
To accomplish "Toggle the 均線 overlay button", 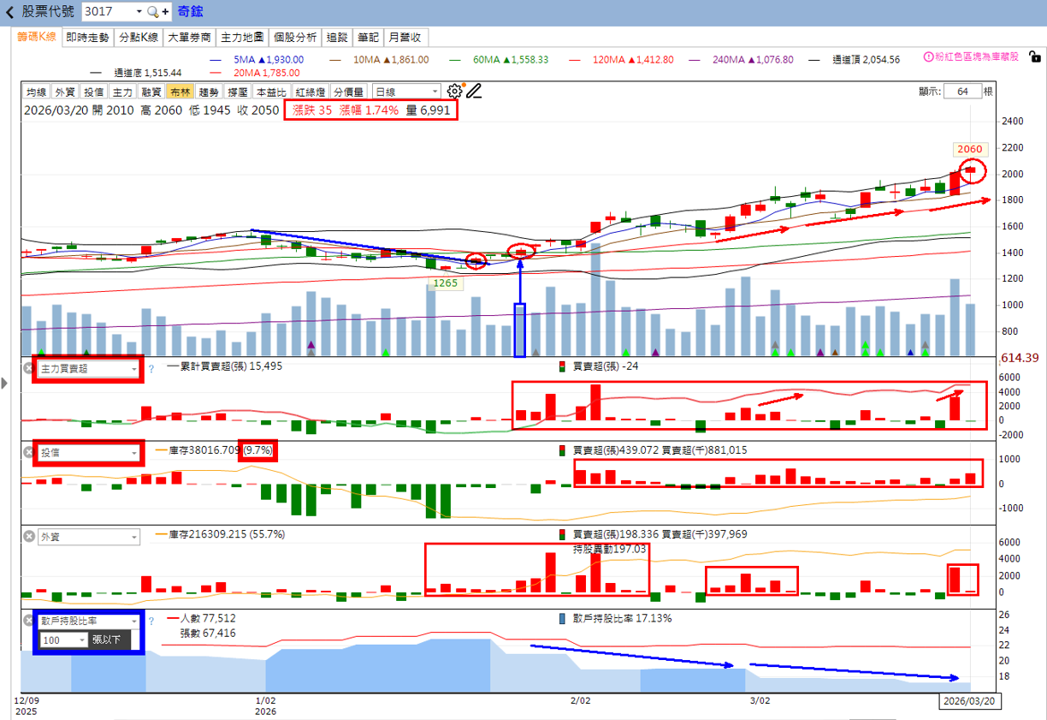I will pyautogui.click(x=36, y=92).
